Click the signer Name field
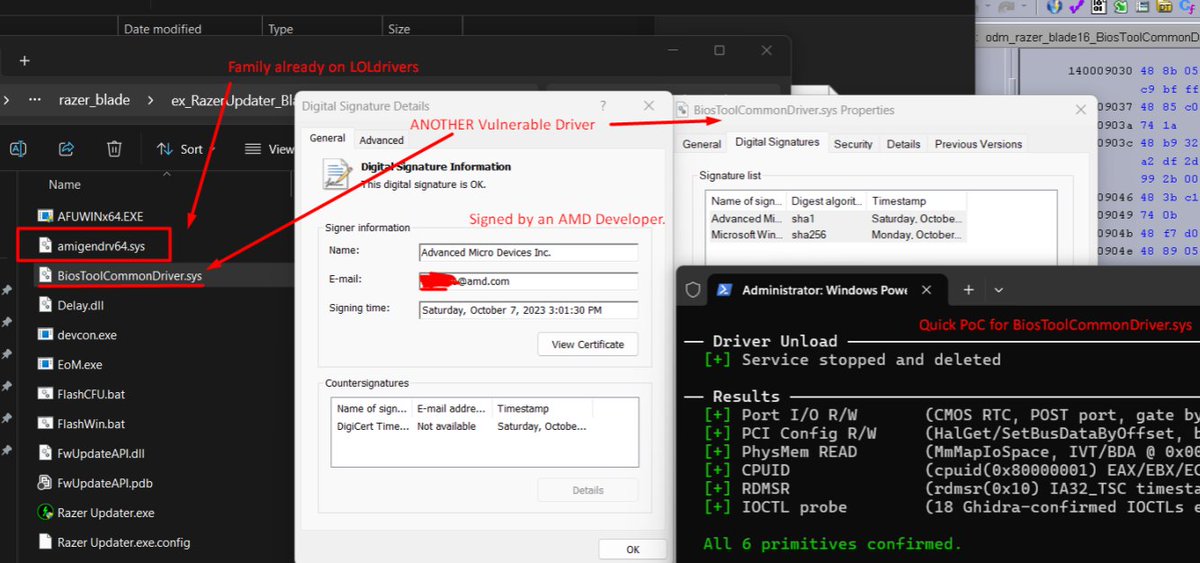 pos(528,252)
